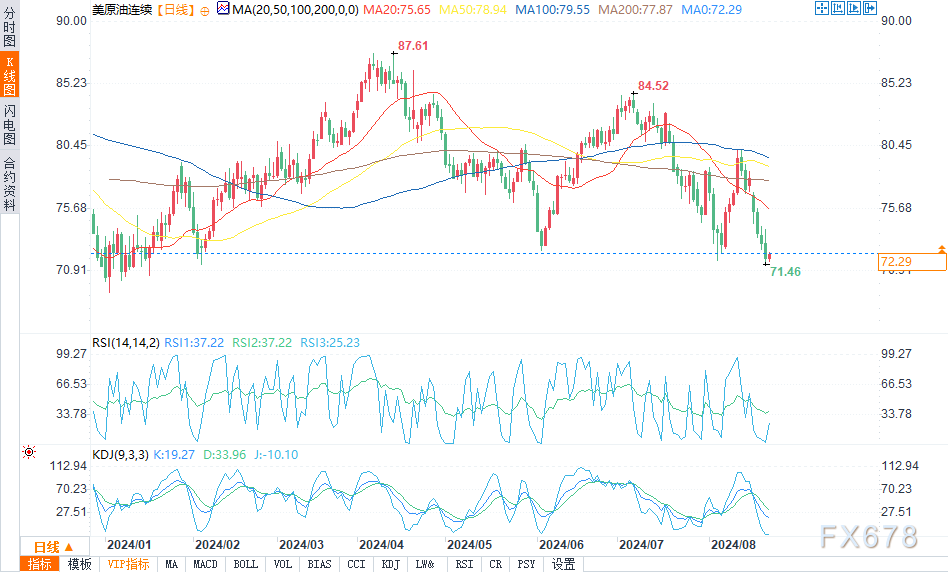Select the K线图 side tab
The image size is (948, 572).
9,75
